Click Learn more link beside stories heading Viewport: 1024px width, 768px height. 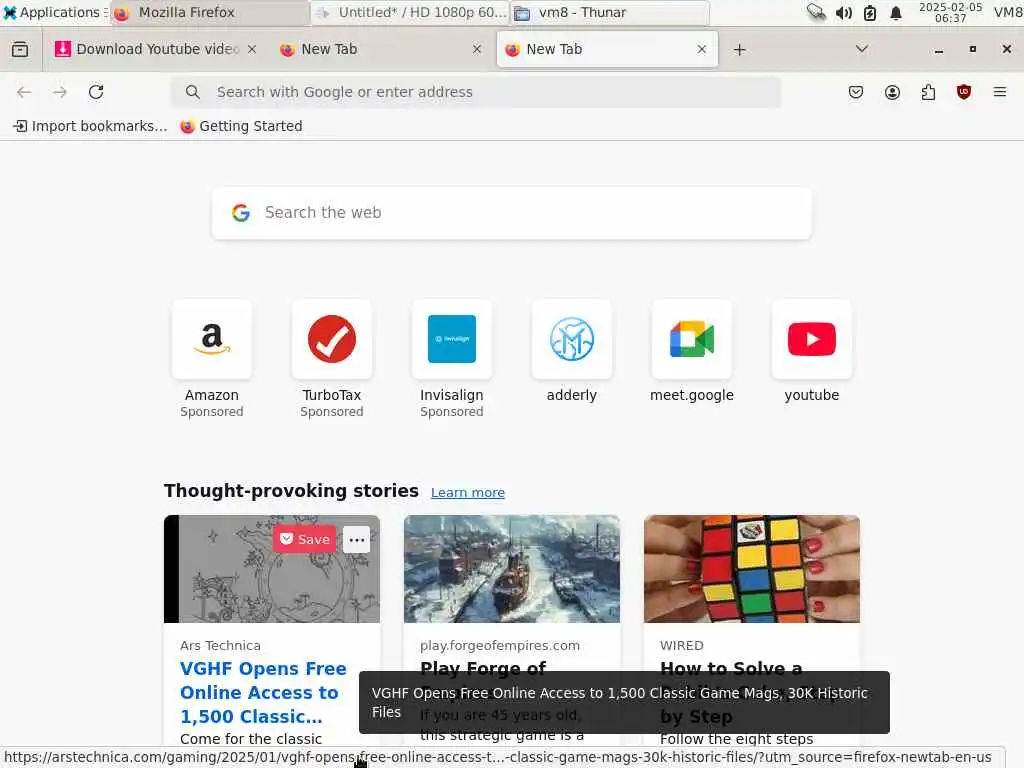[x=468, y=492]
